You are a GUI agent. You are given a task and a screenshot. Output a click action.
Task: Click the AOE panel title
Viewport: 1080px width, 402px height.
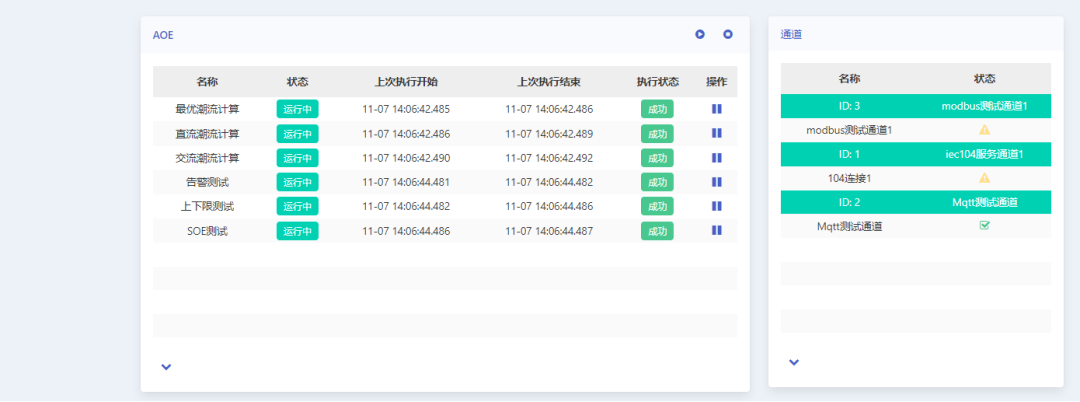(163, 35)
